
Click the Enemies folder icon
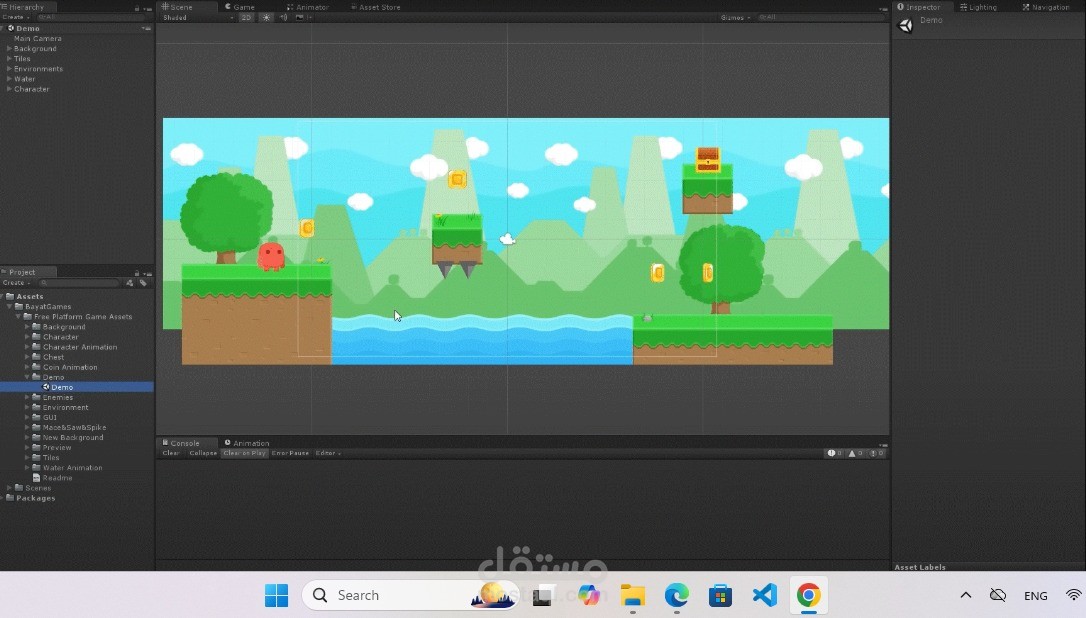point(37,398)
